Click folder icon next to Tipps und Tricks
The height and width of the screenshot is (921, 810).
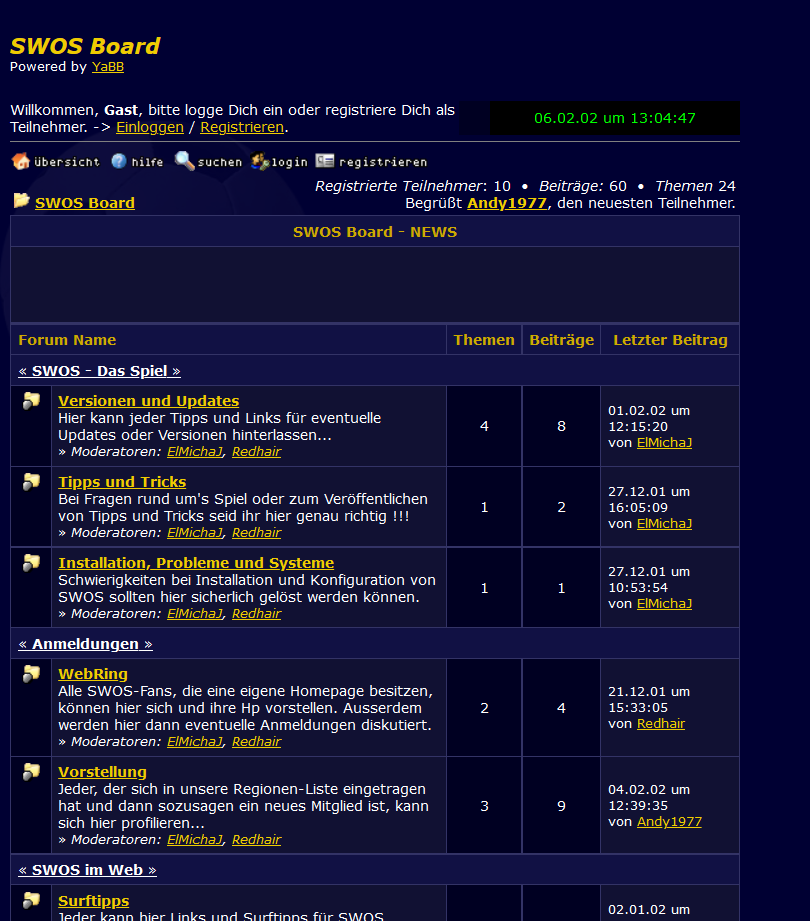(31, 482)
